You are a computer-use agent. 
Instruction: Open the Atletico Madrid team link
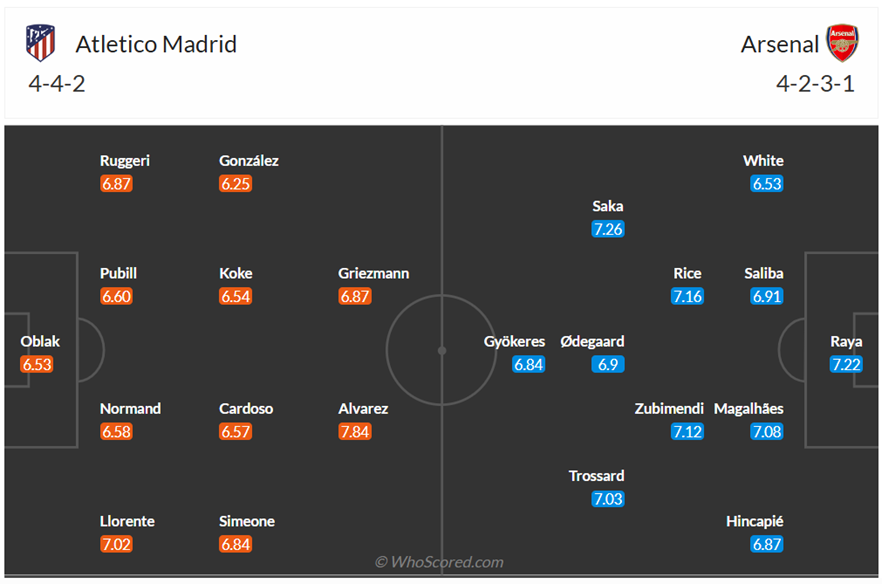point(156,44)
